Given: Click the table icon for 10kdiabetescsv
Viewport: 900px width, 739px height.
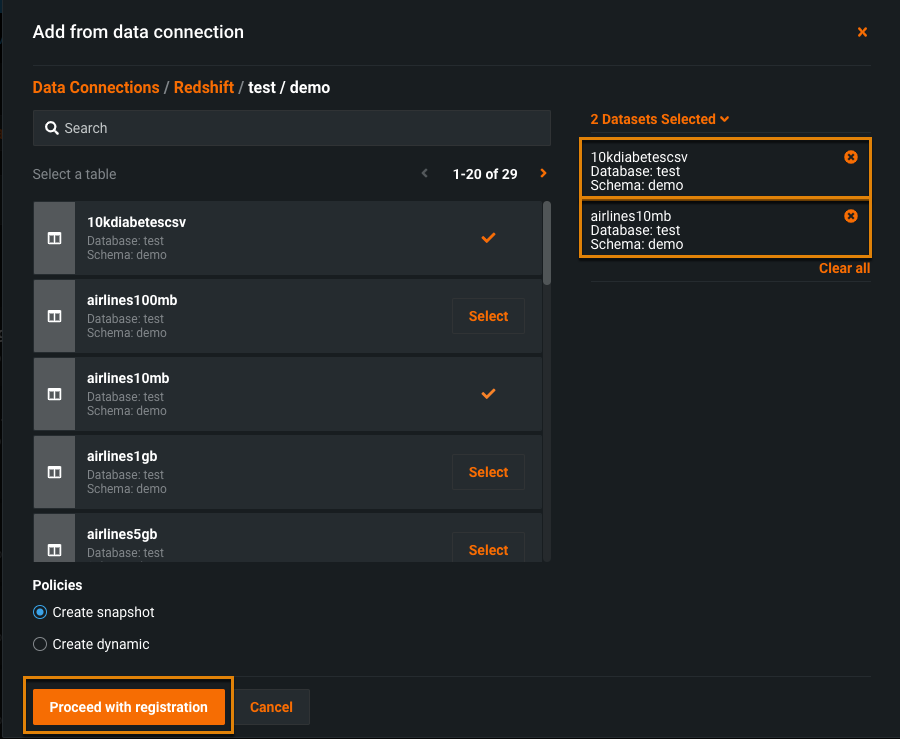Looking at the screenshot, I should tap(54, 238).
